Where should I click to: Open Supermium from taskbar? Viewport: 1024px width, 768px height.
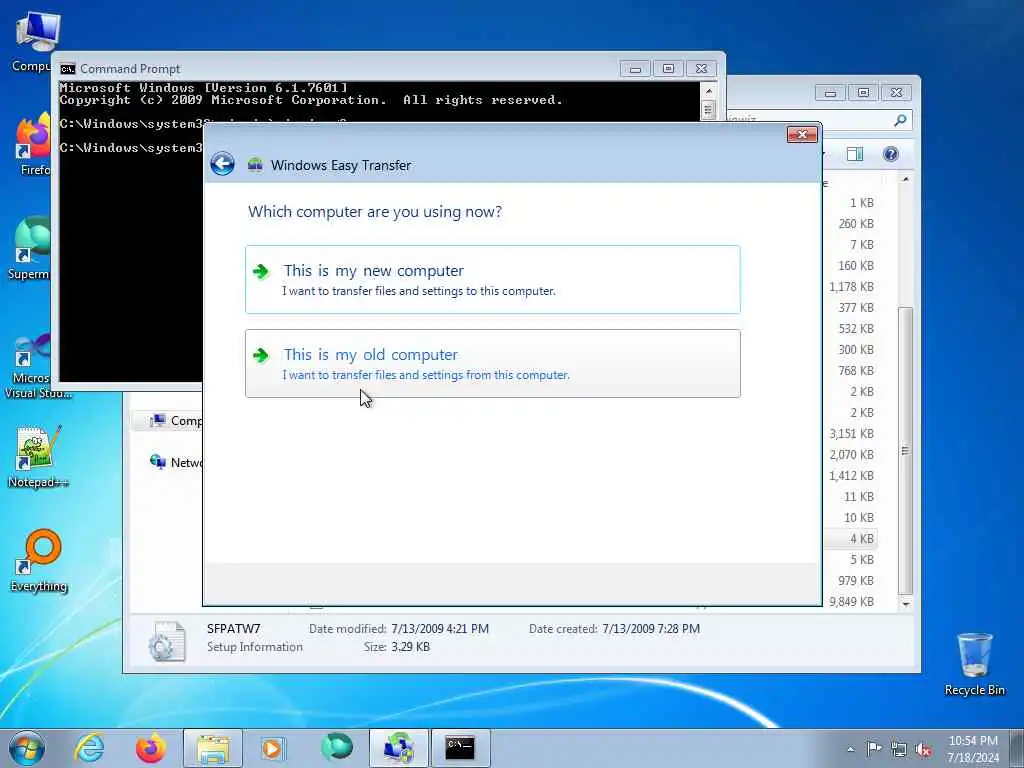point(336,748)
